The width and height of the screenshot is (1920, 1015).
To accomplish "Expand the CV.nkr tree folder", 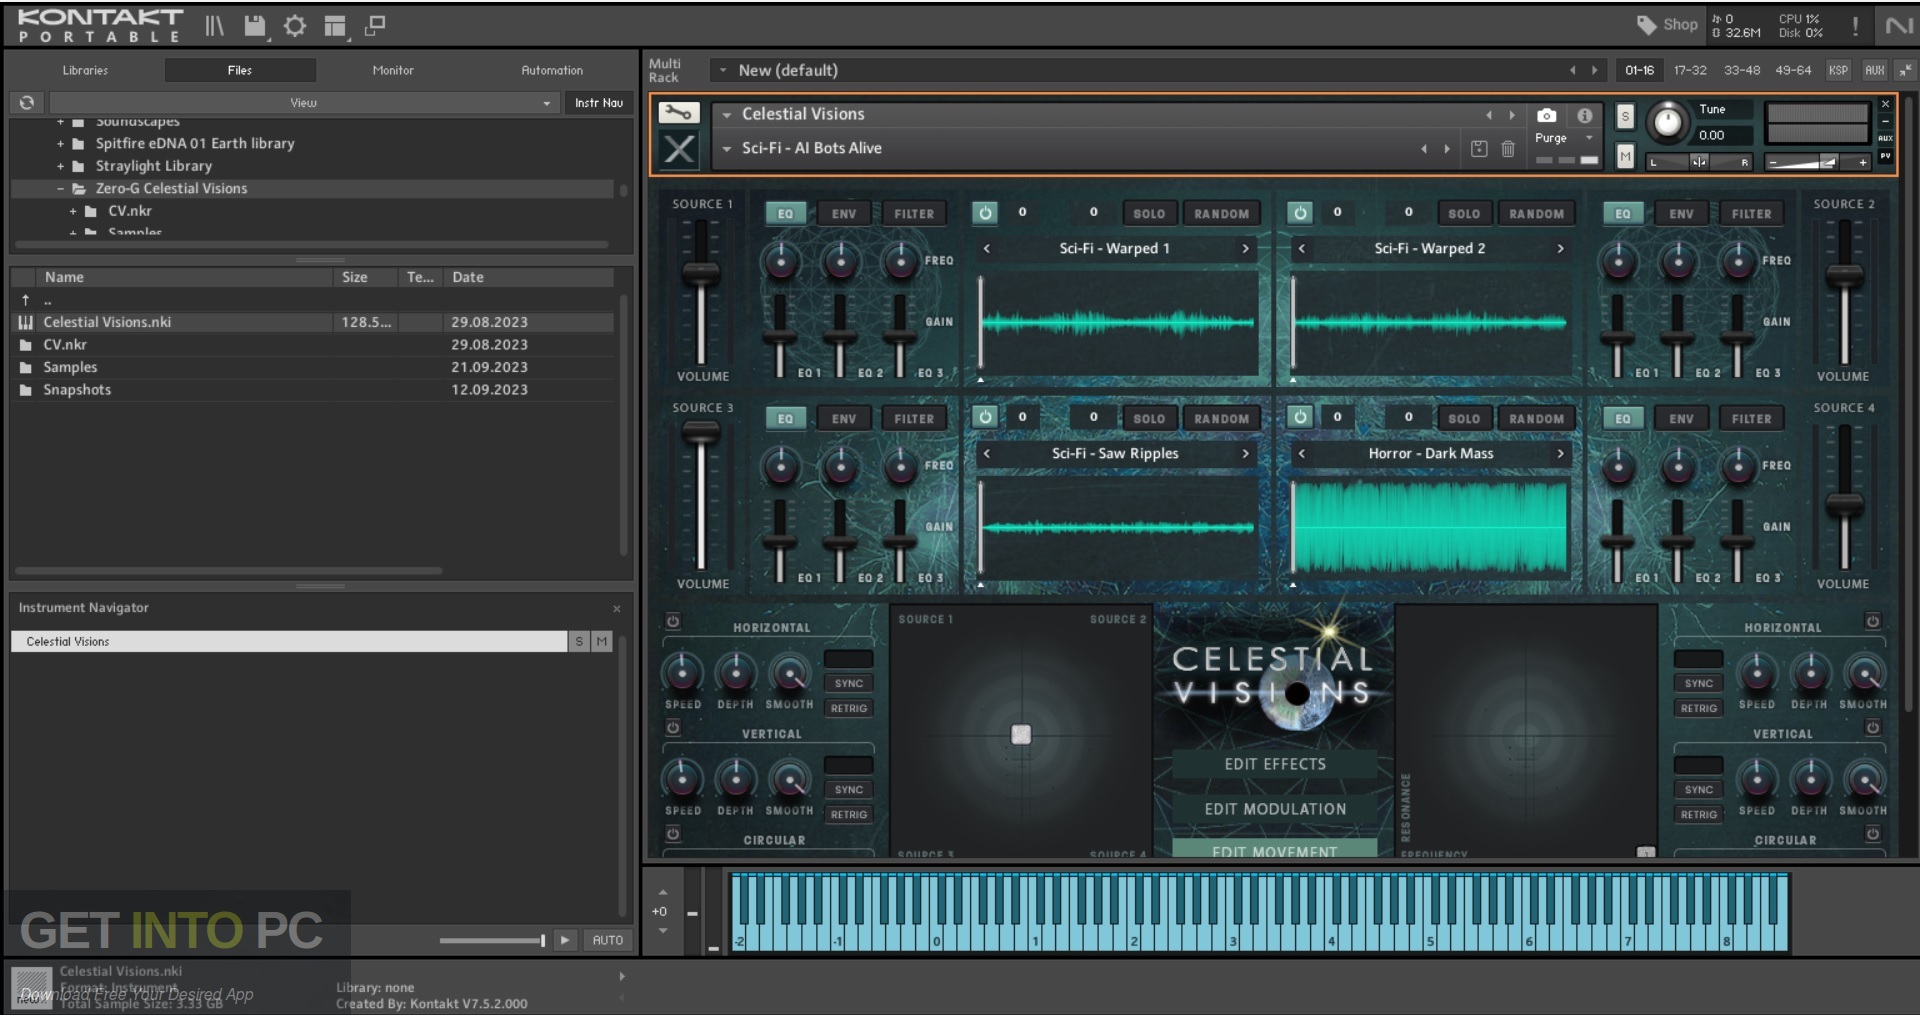I will click(x=73, y=211).
